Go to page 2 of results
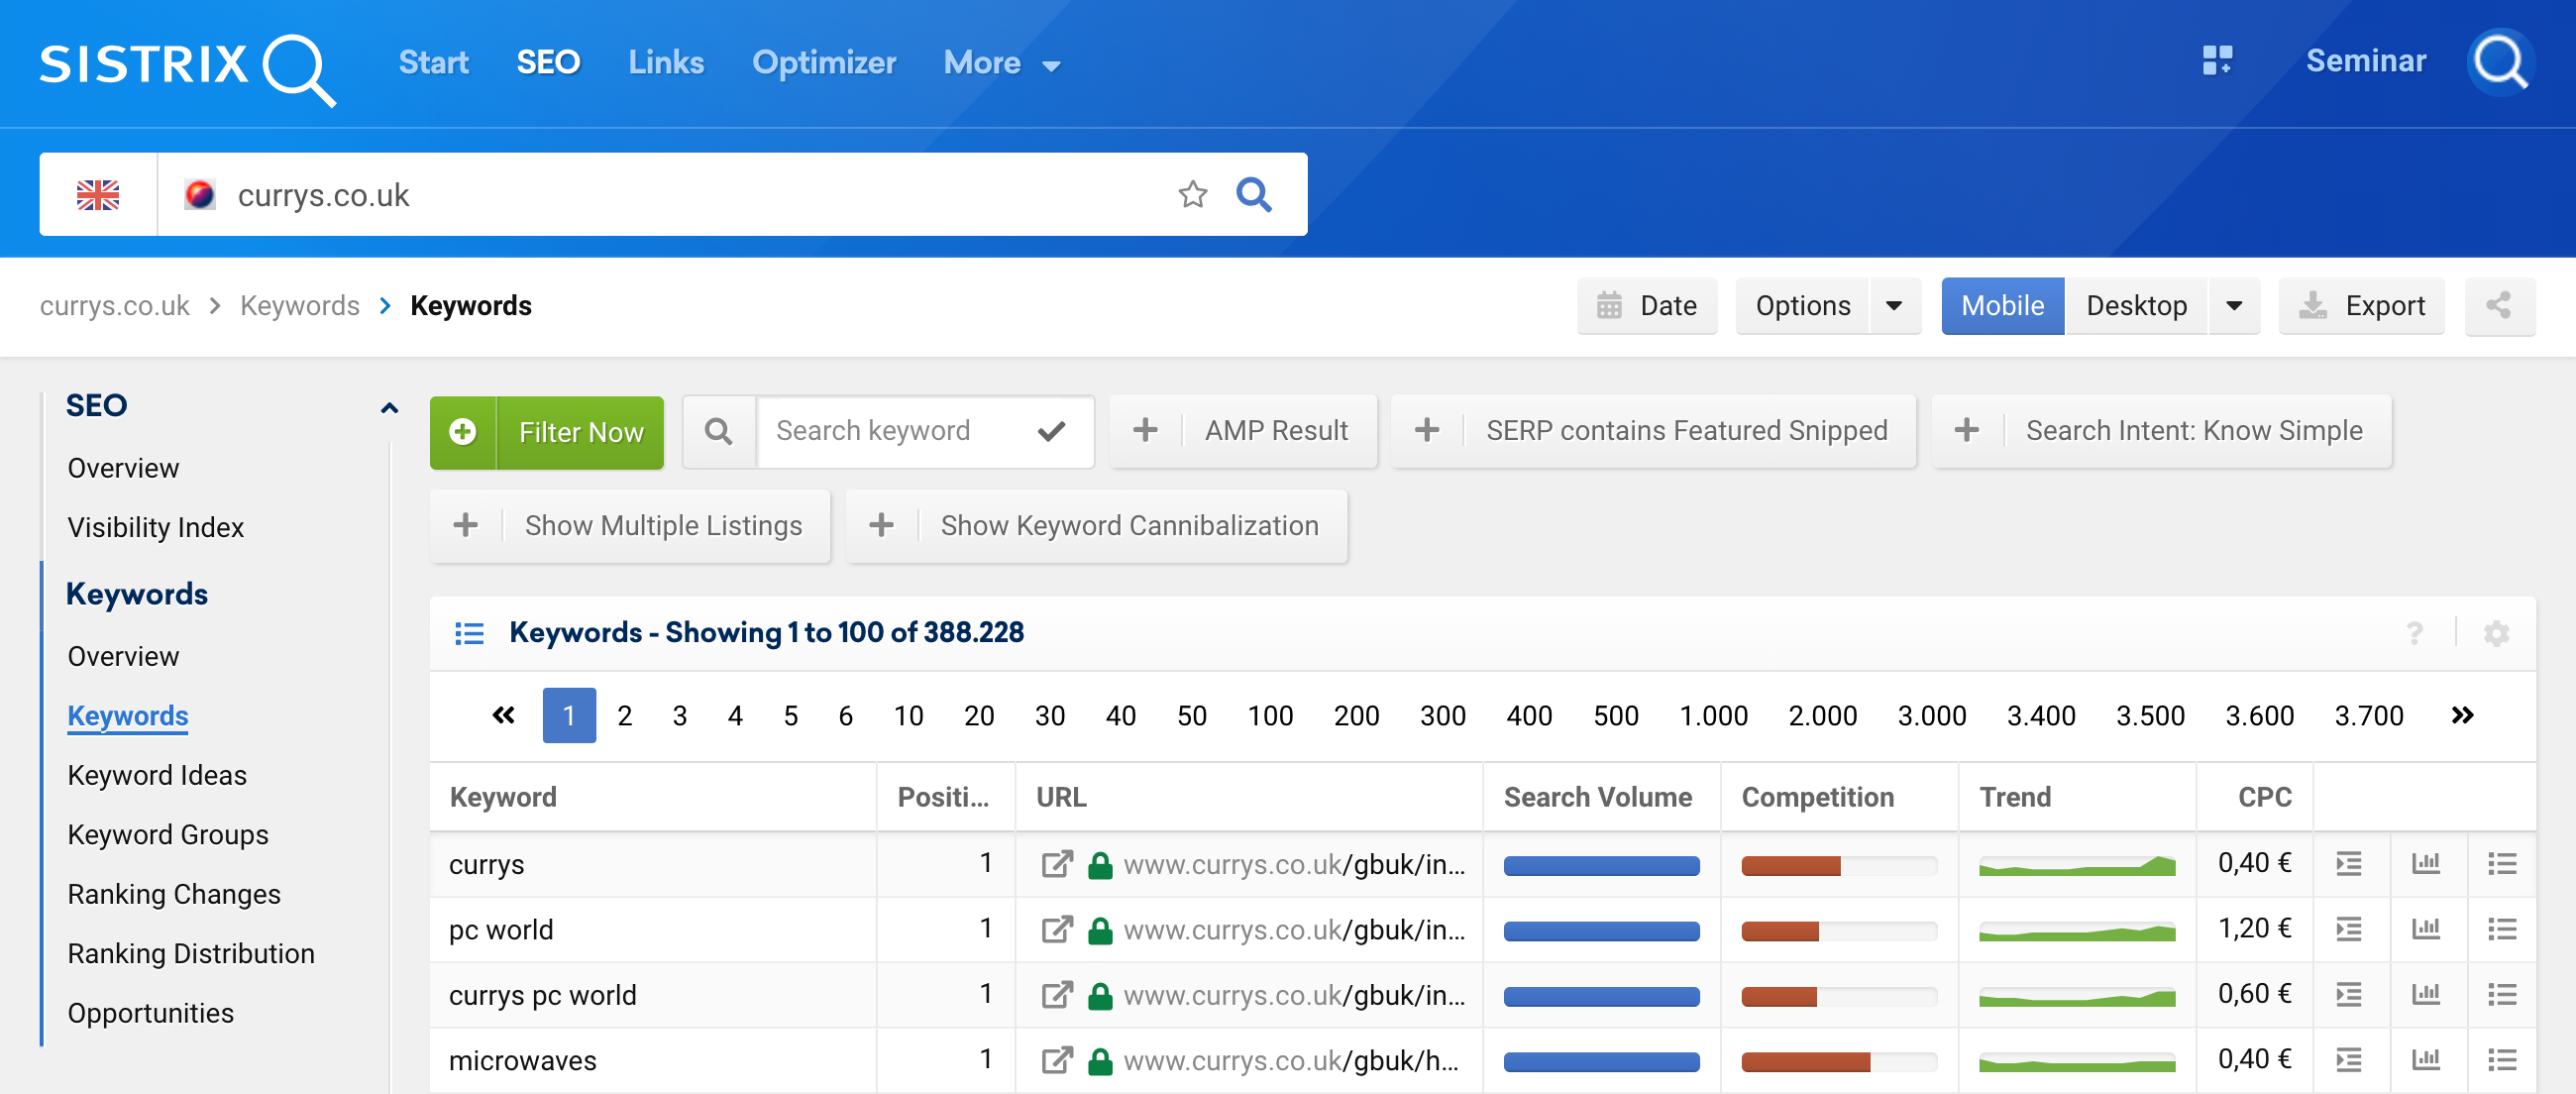The image size is (2576, 1094). pos(624,715)
